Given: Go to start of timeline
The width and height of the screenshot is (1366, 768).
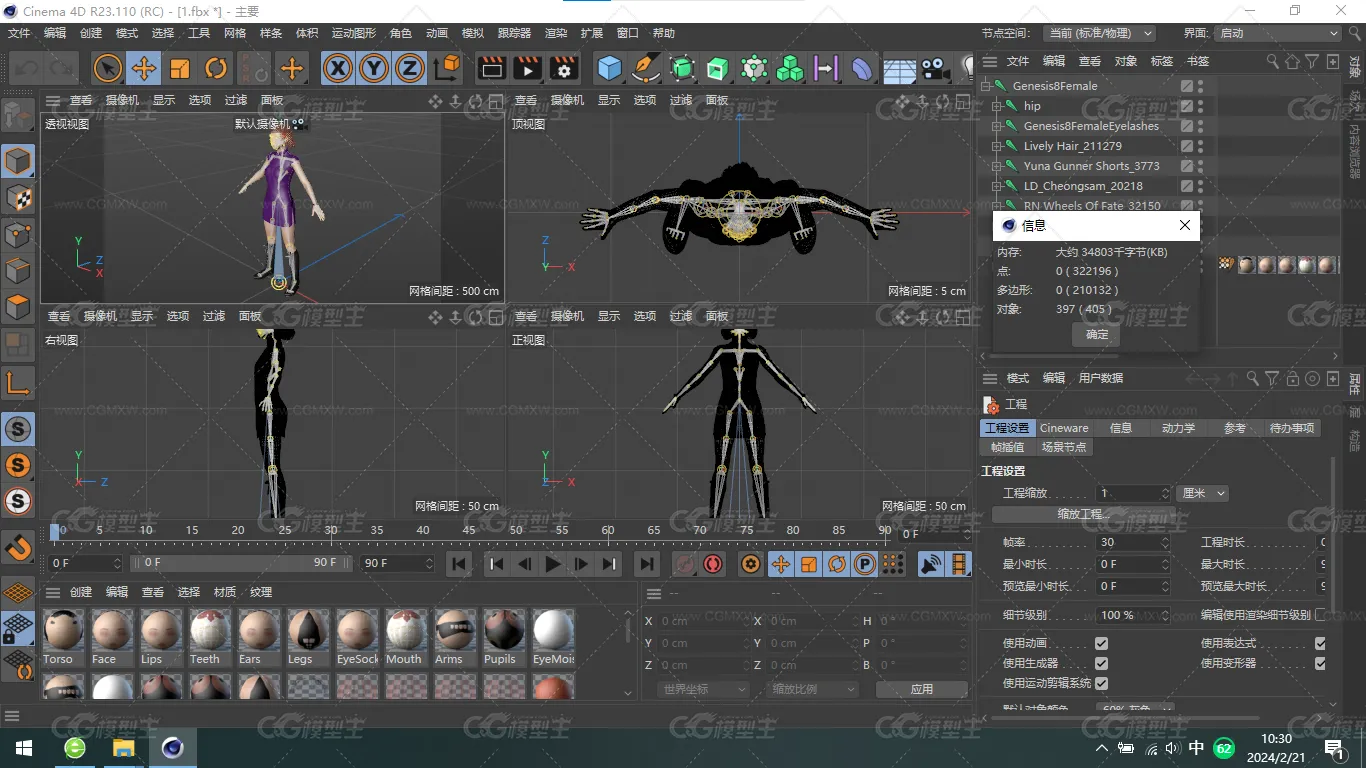Looking at the screenshot, I should pos(459,564).
